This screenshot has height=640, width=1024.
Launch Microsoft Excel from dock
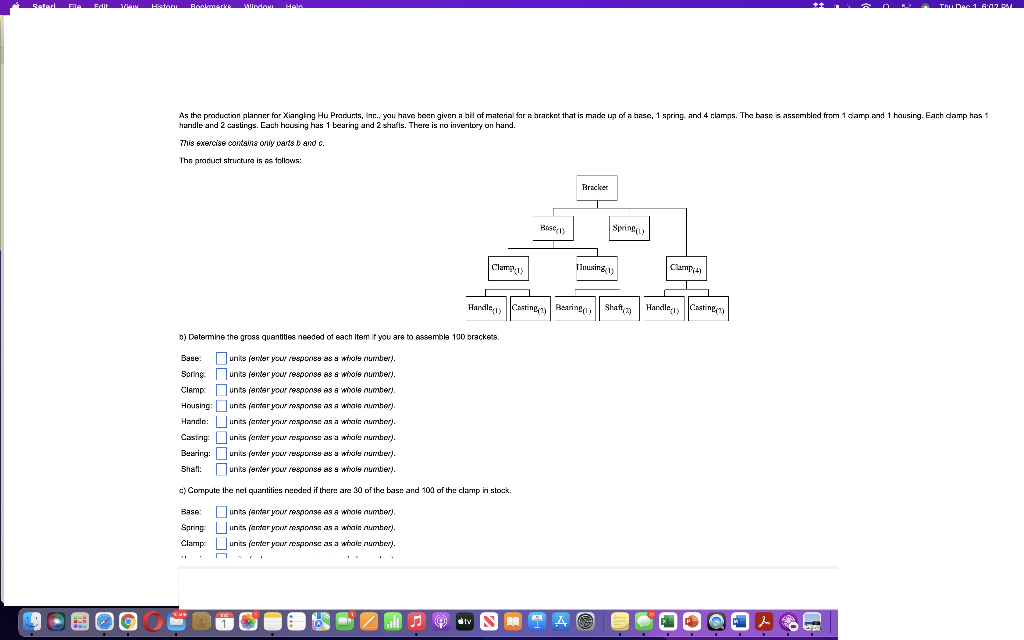[x=667, y=622]
